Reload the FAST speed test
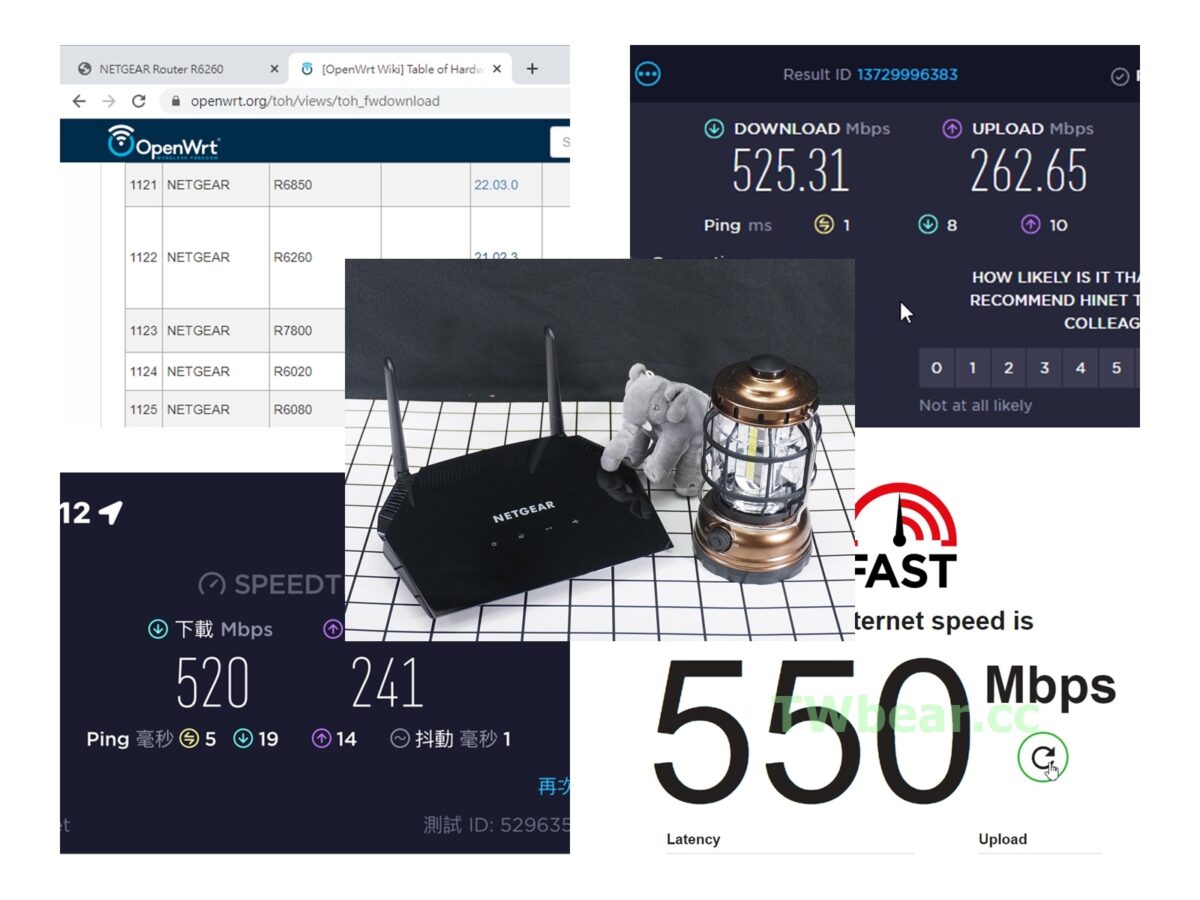The image size is (1200, 900). click(x=1043, y=758)
